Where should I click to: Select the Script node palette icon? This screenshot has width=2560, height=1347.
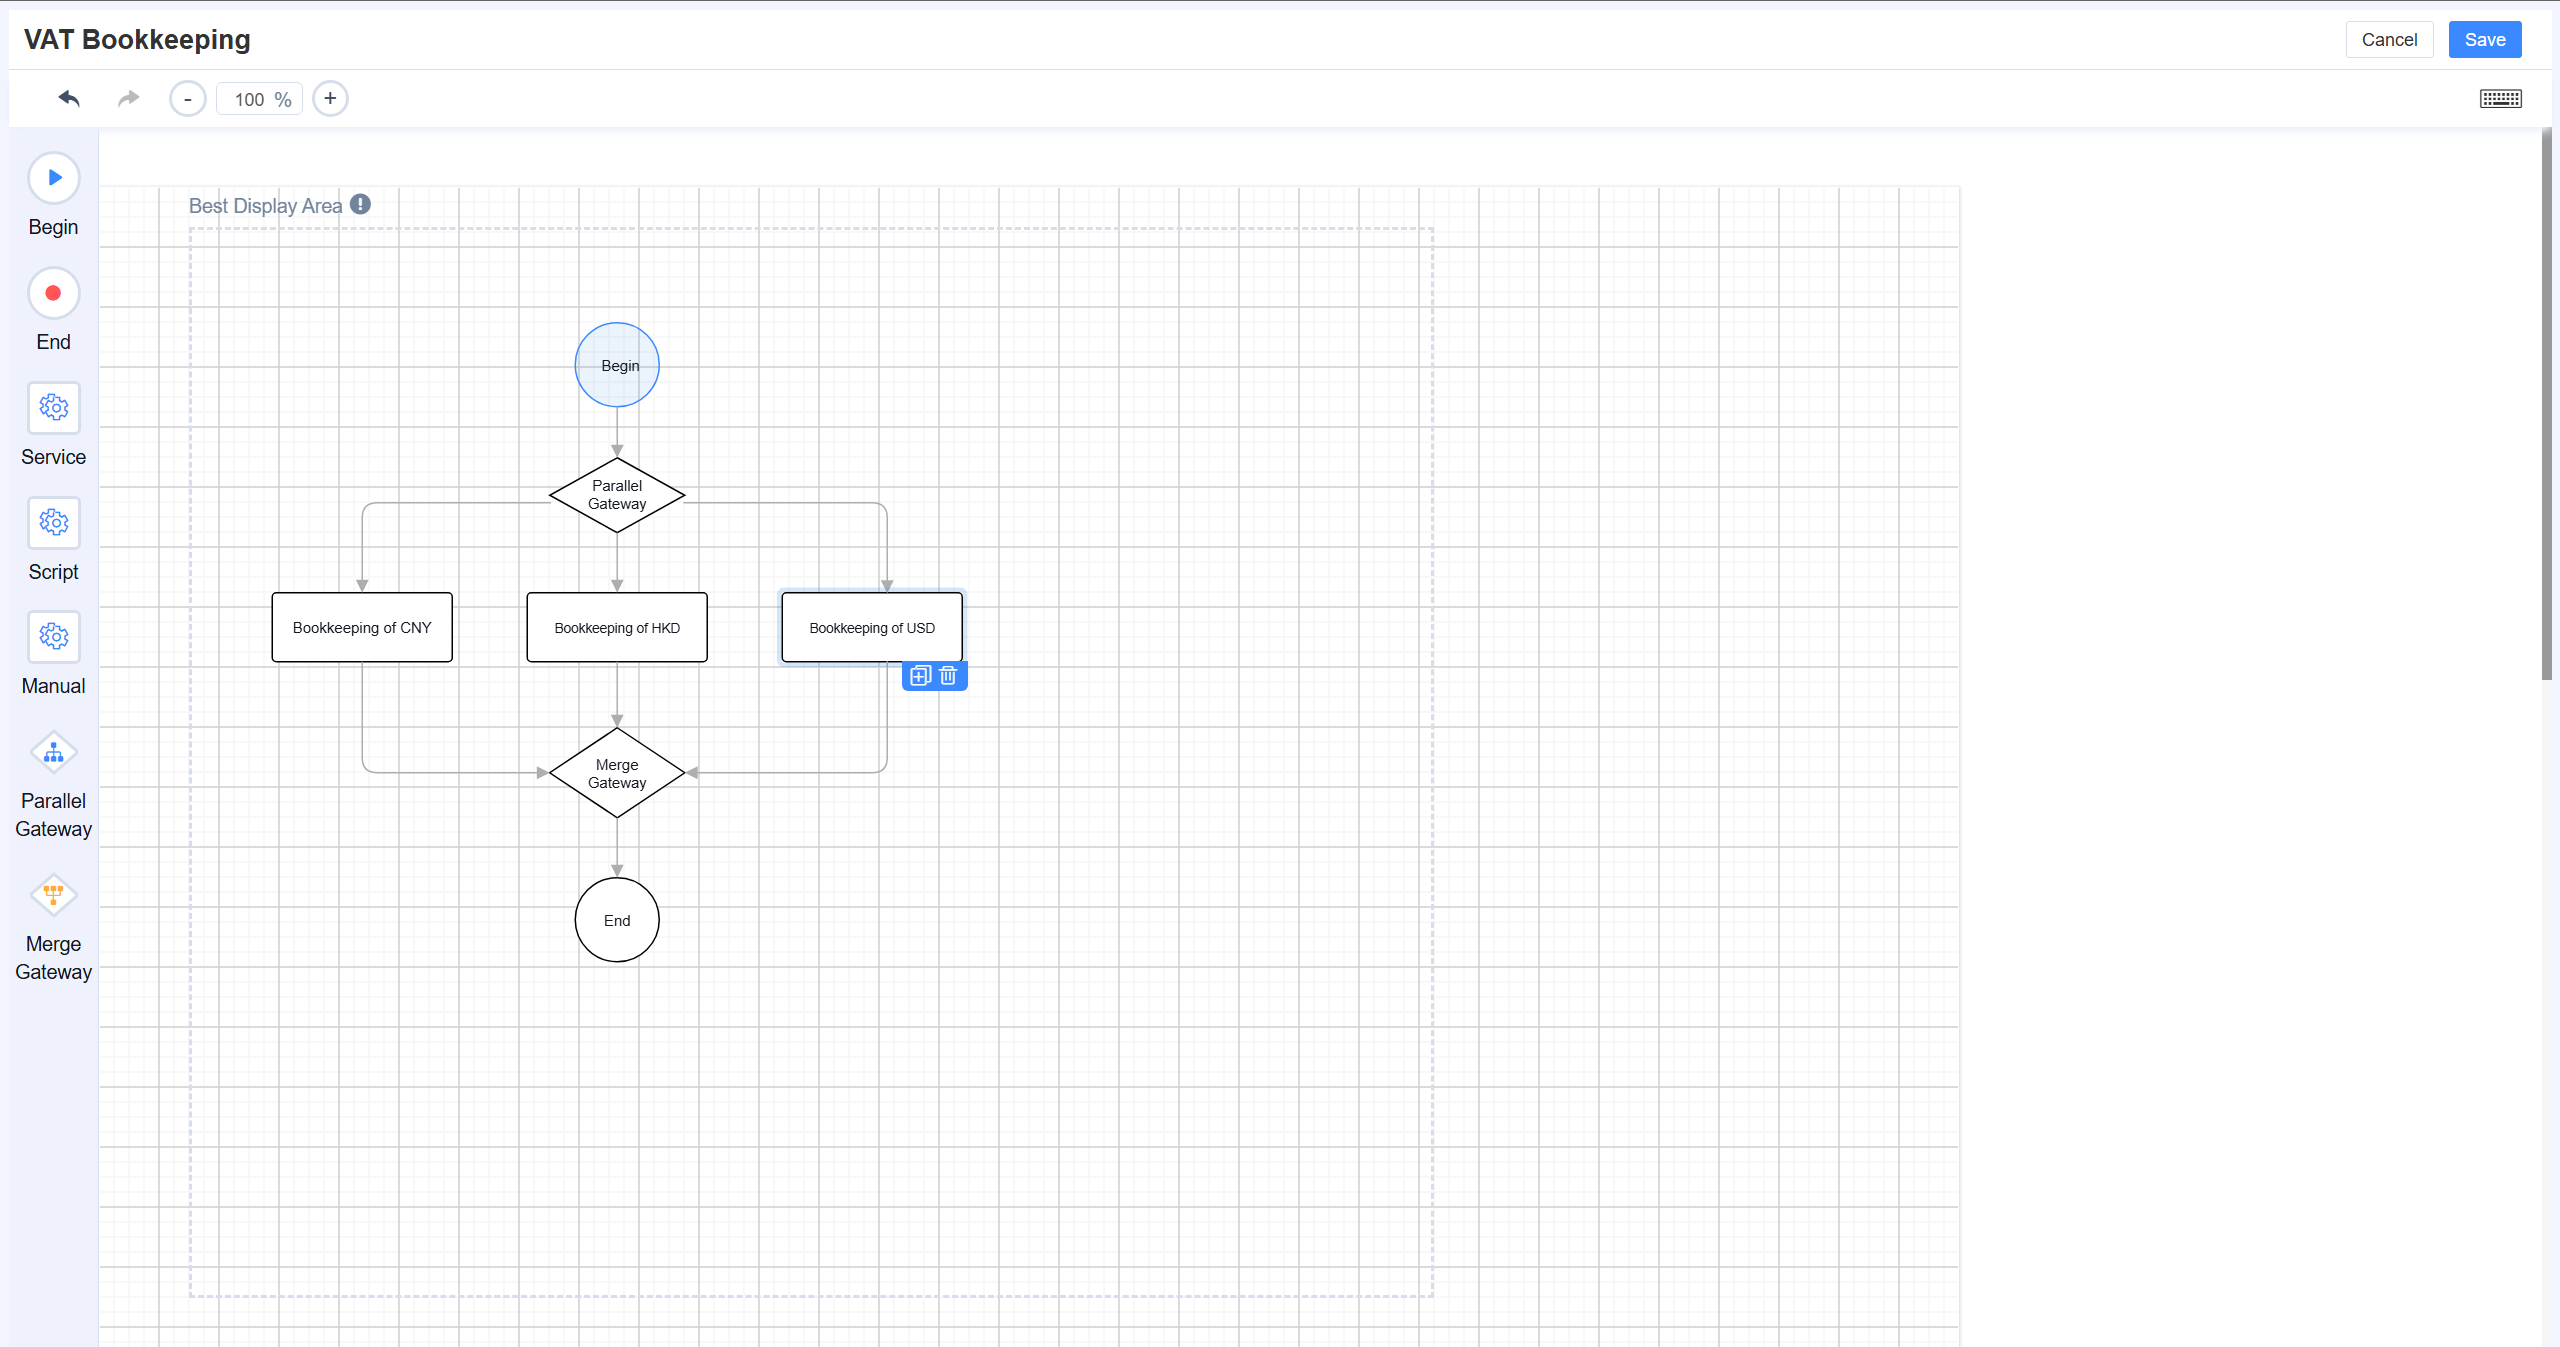54,523
